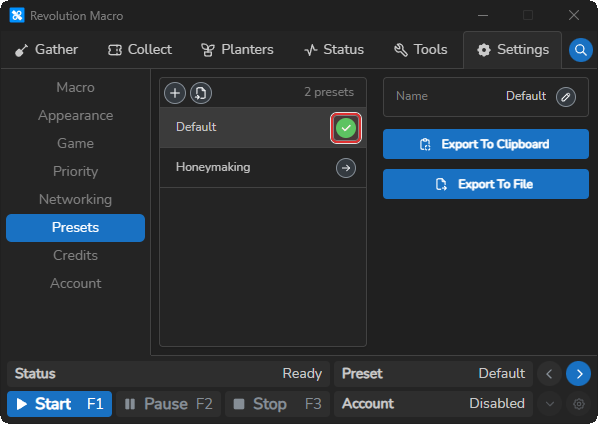Open Macro settings section

click(x=76, y=87)
